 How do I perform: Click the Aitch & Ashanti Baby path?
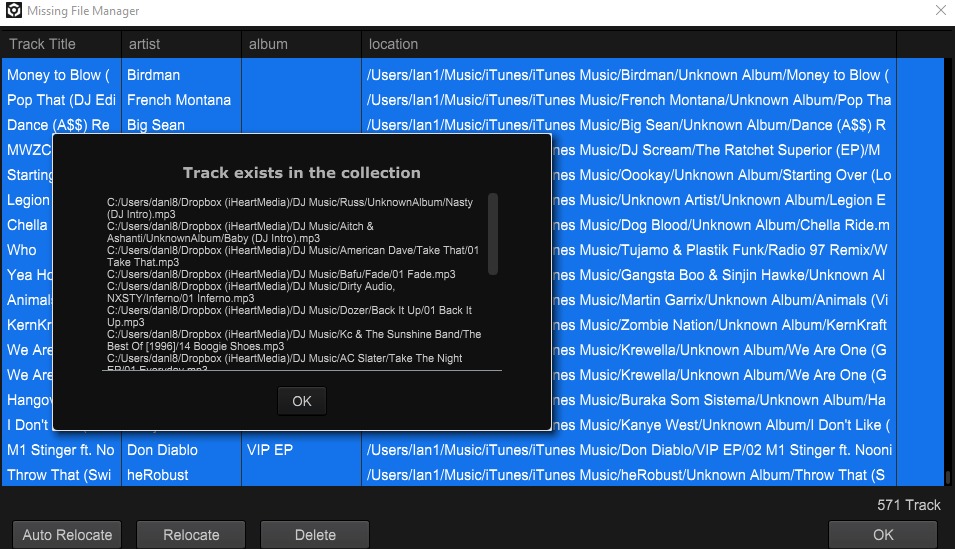pos(240,232)
